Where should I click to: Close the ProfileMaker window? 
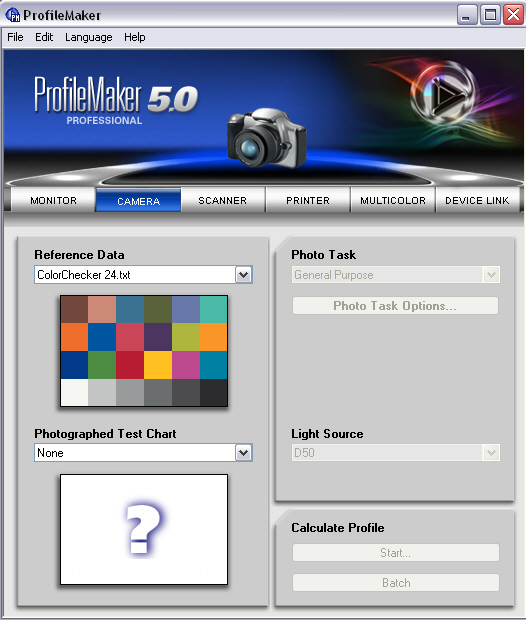coord(513,15)
